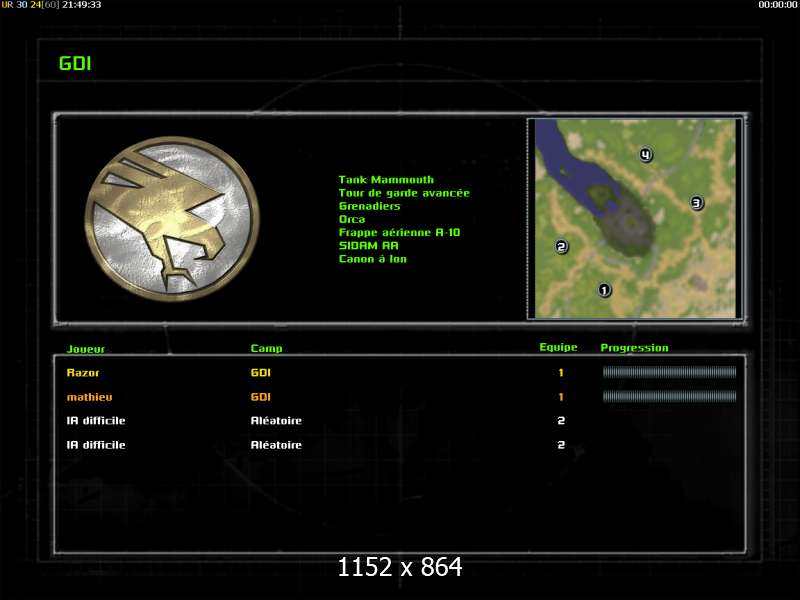Click the Camp column header
This screenshot has height=600, width=800.
point(266,348)
